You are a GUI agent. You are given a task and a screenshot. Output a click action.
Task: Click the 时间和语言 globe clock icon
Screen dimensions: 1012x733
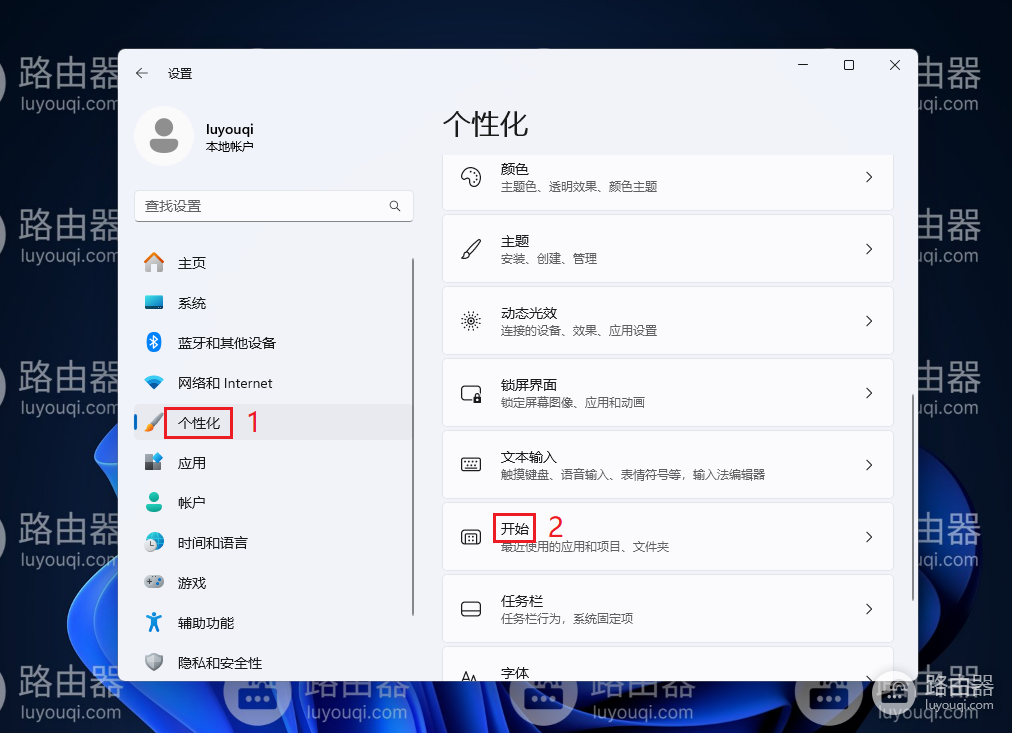[x=154, y=543]
